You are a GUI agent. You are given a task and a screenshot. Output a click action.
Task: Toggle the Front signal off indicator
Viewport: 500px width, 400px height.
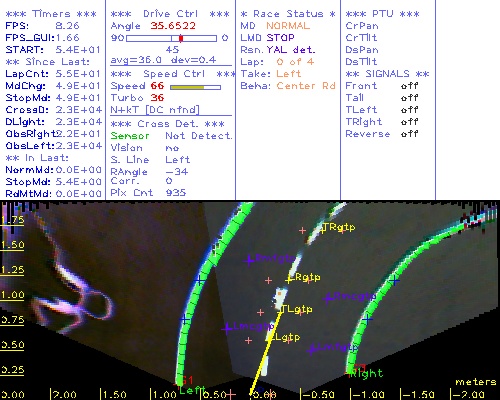(409, 86)
